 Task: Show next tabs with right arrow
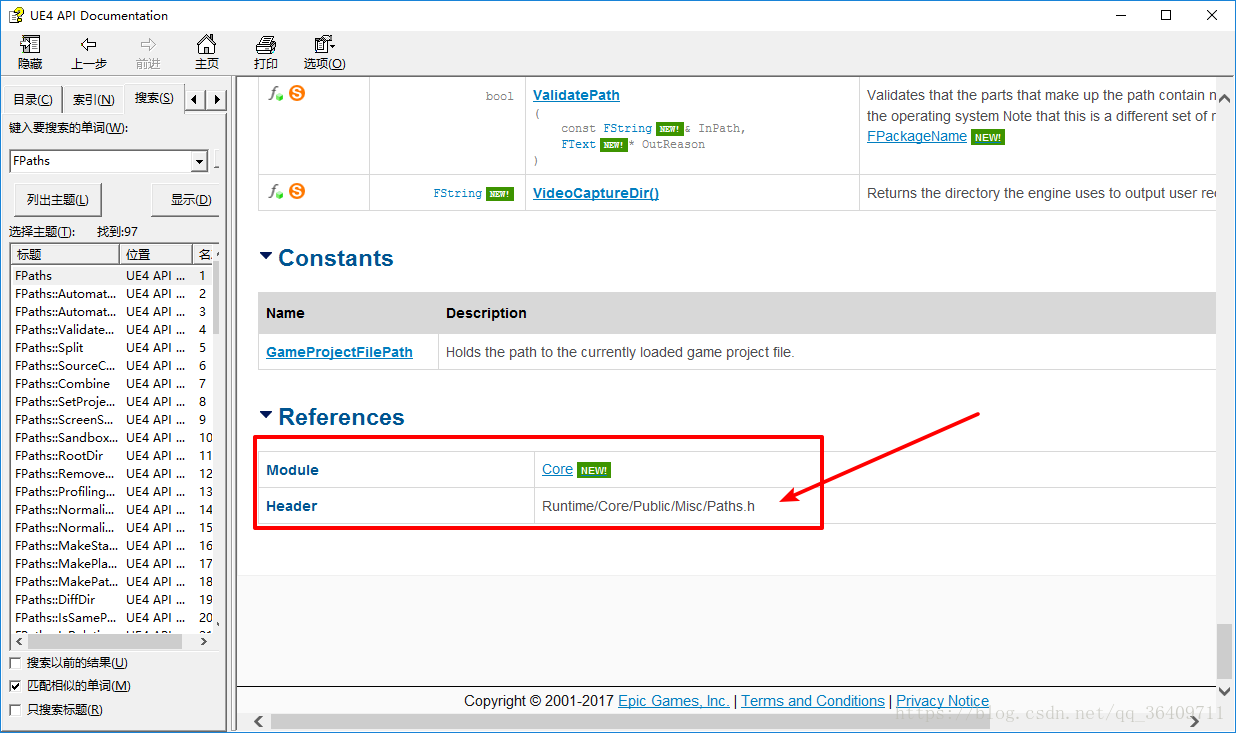(x=216, y=99)
